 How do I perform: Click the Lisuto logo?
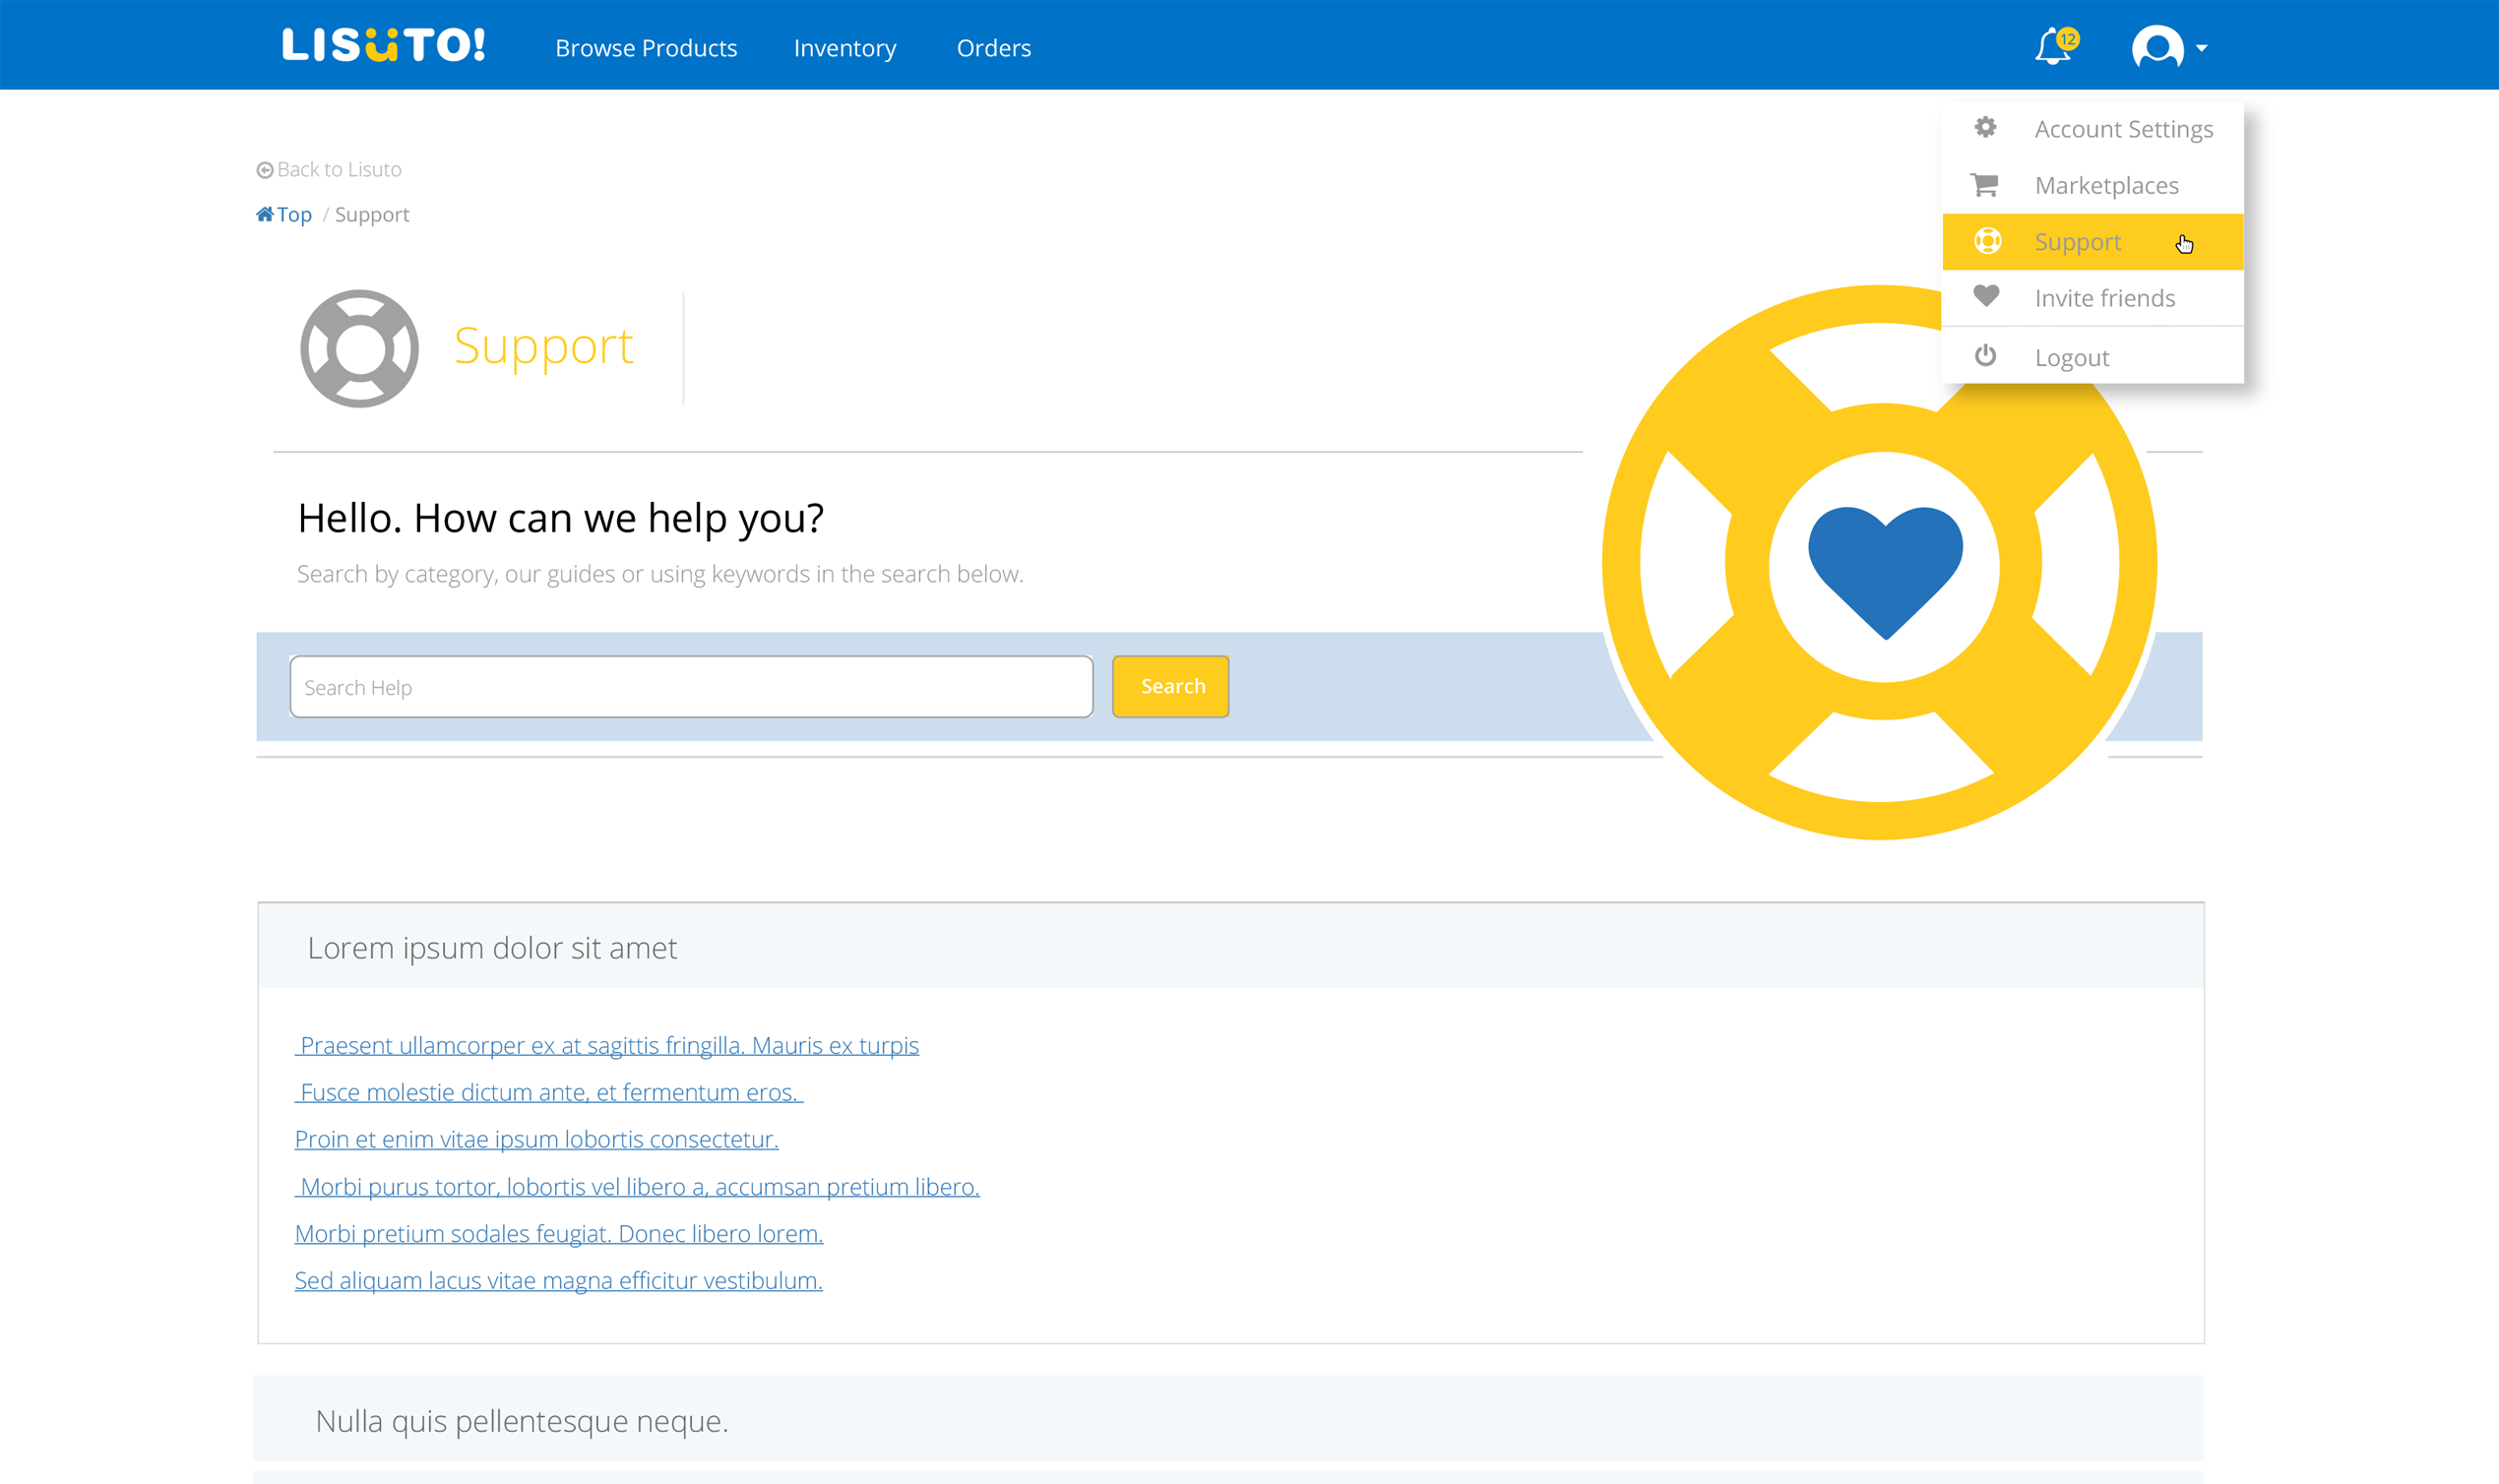click(x=383, y=46)
